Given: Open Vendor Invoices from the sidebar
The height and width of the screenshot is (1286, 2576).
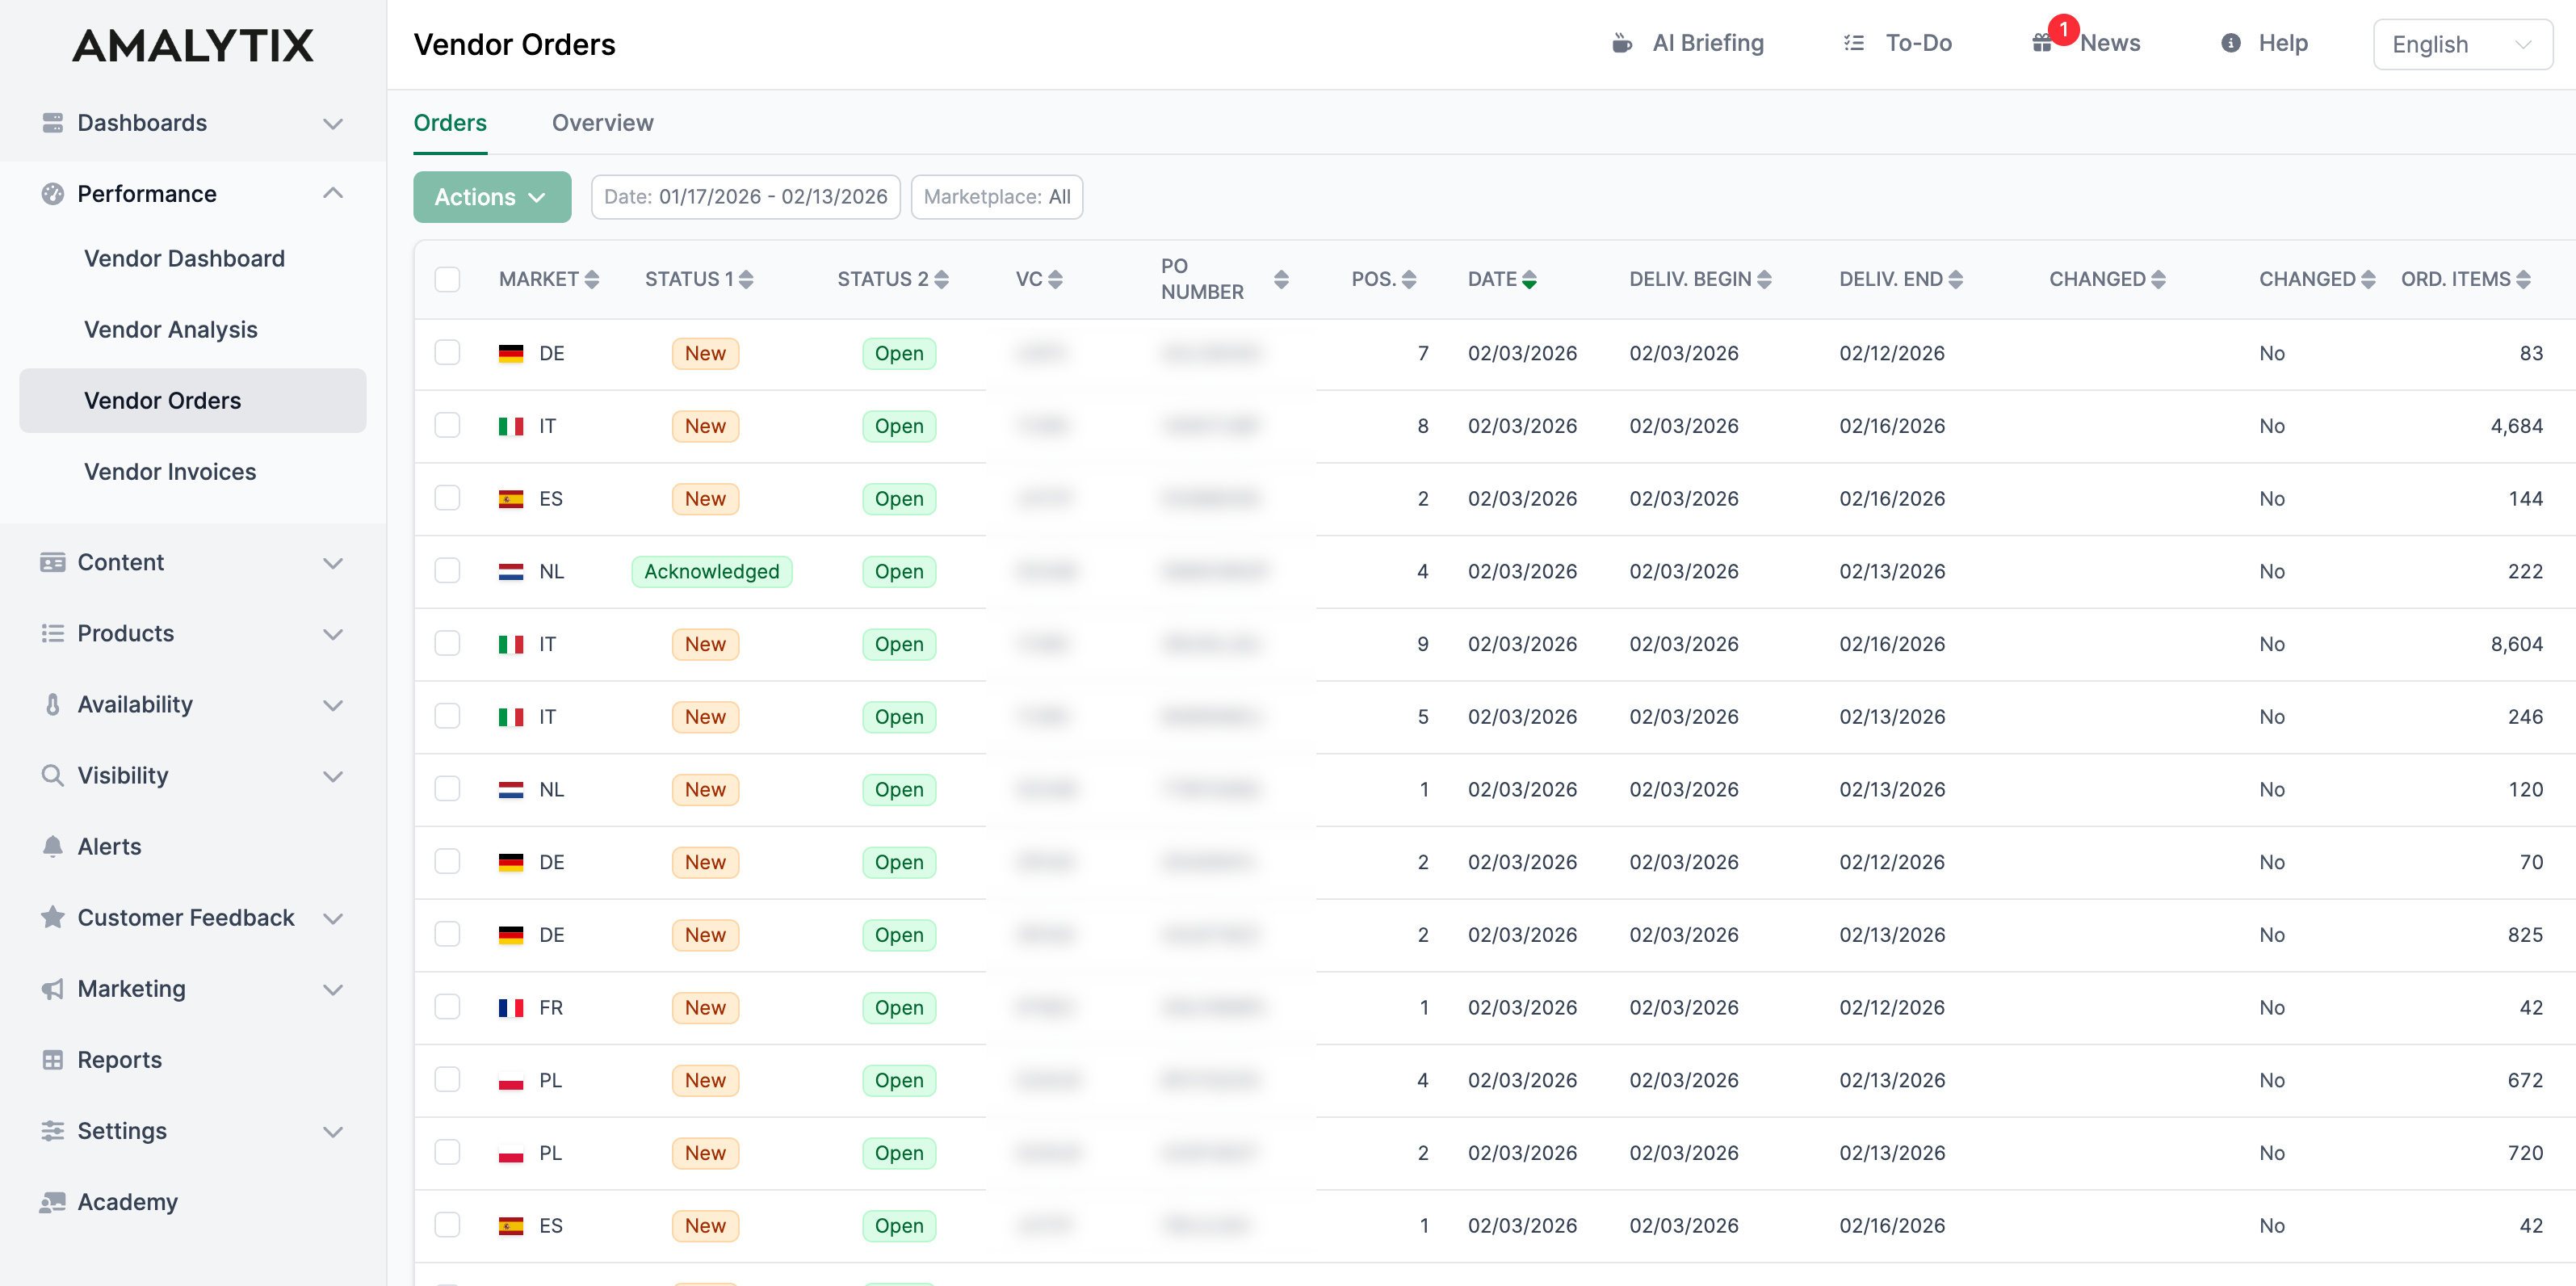Looking at the screenshot, I should [170, 471].
